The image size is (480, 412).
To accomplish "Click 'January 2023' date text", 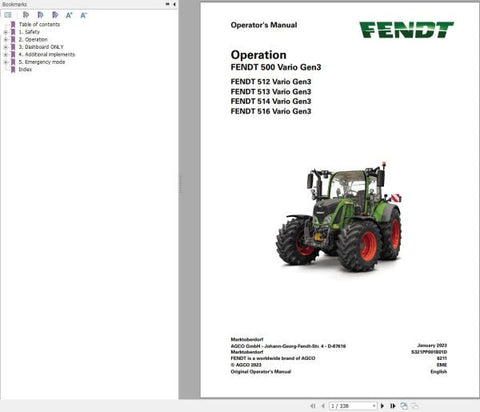I will [x=432, y=345].
